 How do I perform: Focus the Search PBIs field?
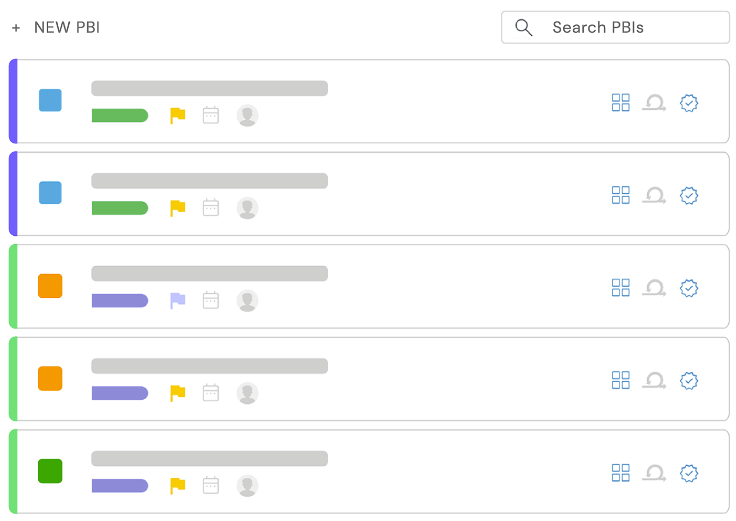pyautogui.click(x=615, y=28)
